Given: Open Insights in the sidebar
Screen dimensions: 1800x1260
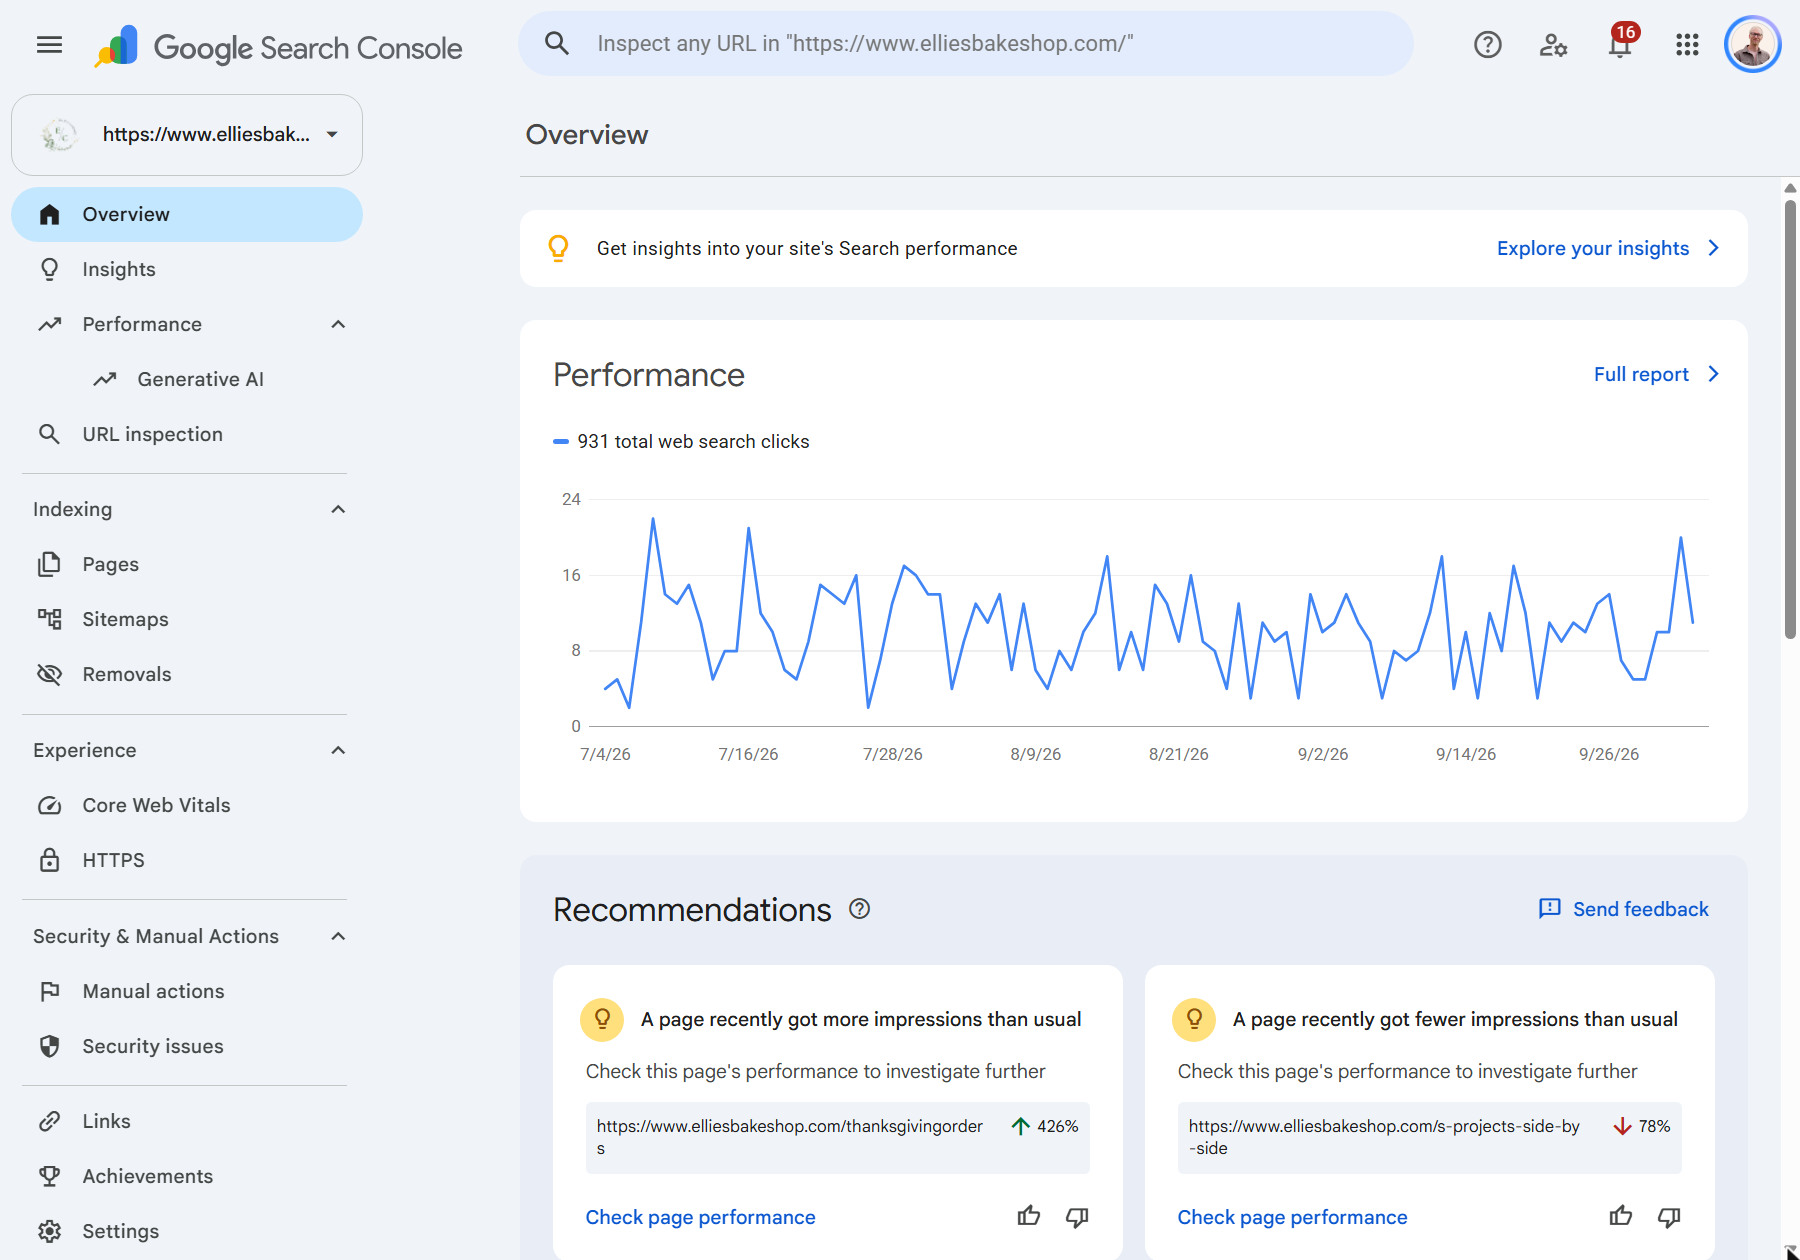Looking at the screenshot, I should pyautogui.click(x=187, y=269).
